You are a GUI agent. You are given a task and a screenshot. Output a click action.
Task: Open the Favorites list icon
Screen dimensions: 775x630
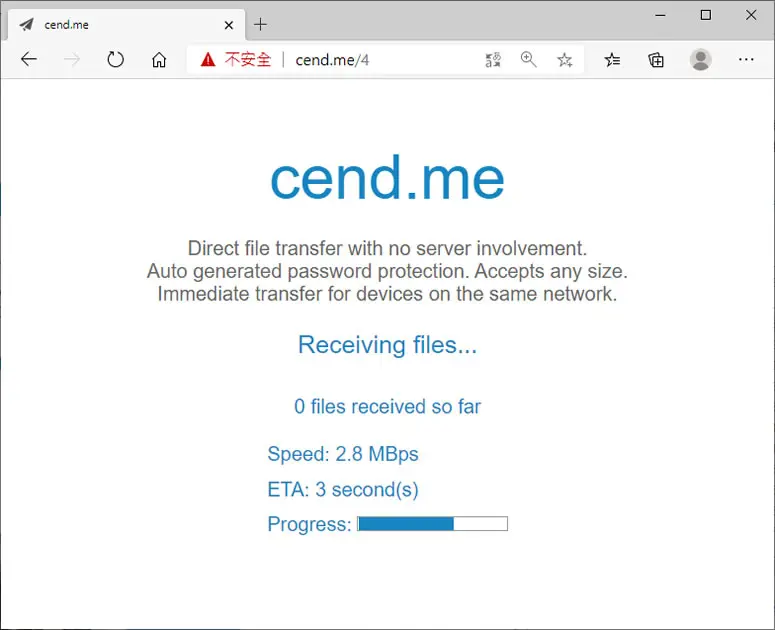tap(612, 60)
